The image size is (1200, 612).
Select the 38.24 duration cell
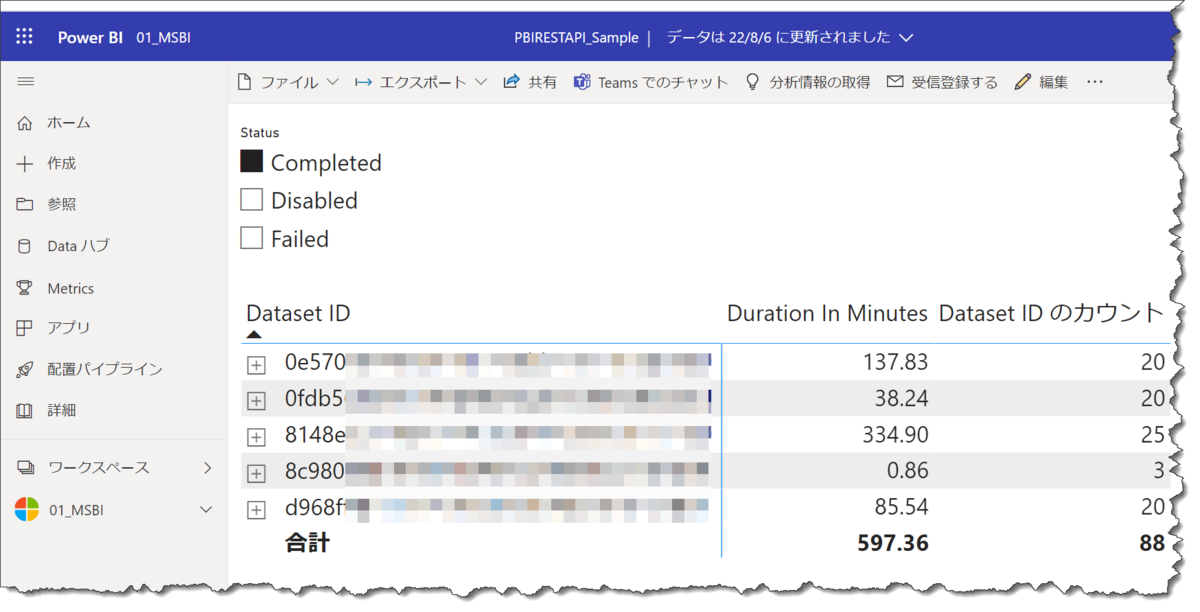tap(901, 398)
